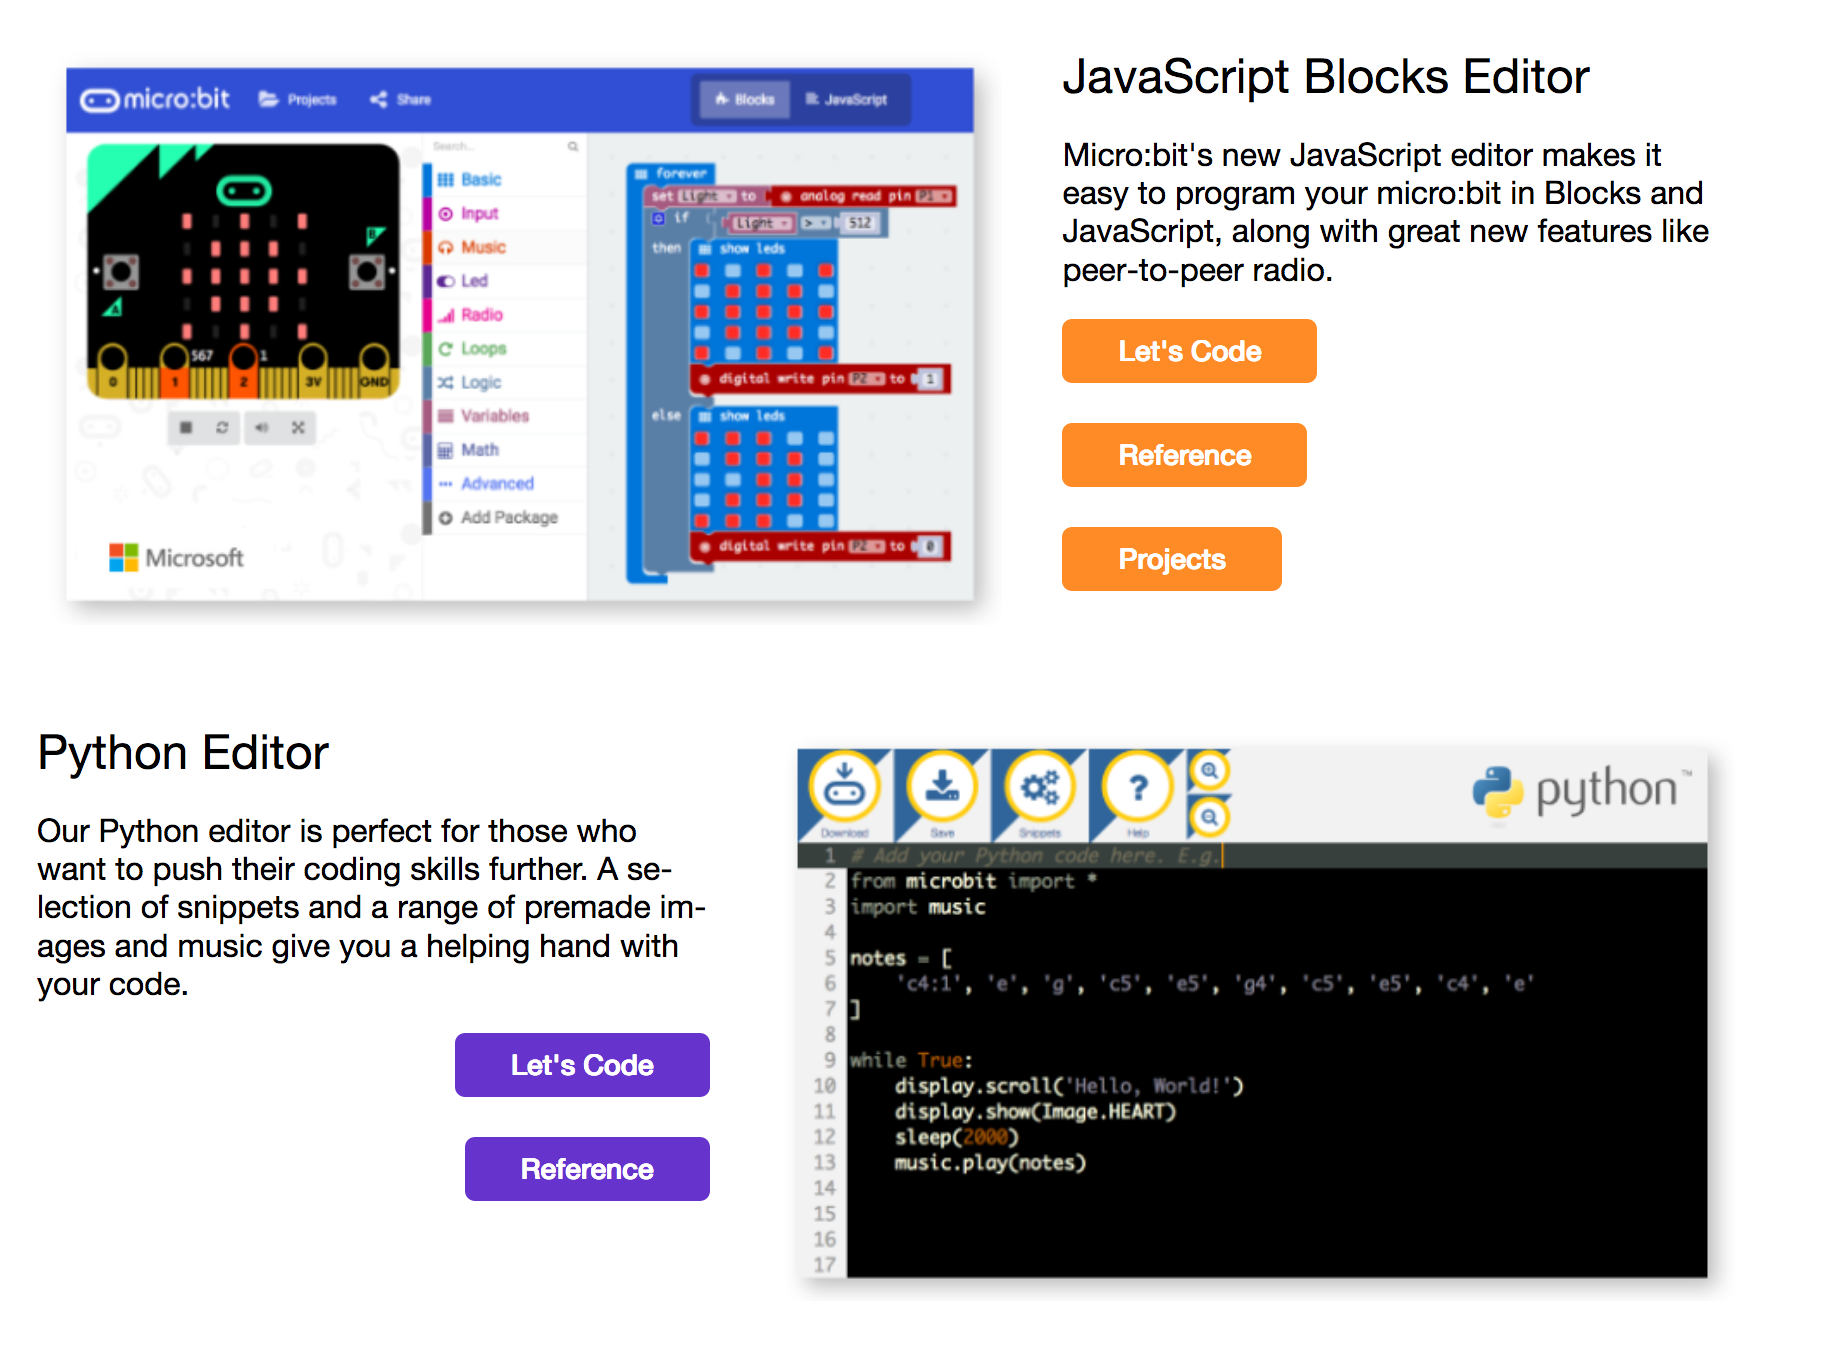This screenshot has width=1830, height=1352.
Task: Open the Radio blocks category
Action: [481, 315]
